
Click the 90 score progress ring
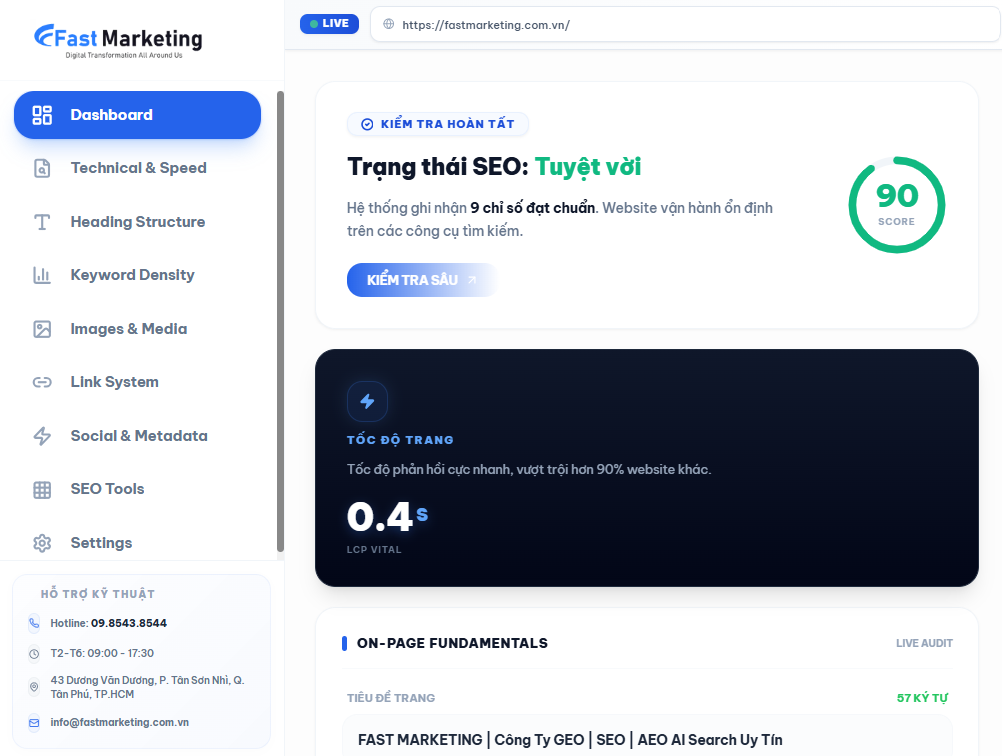pyautogui.click(x=897, y=204)
